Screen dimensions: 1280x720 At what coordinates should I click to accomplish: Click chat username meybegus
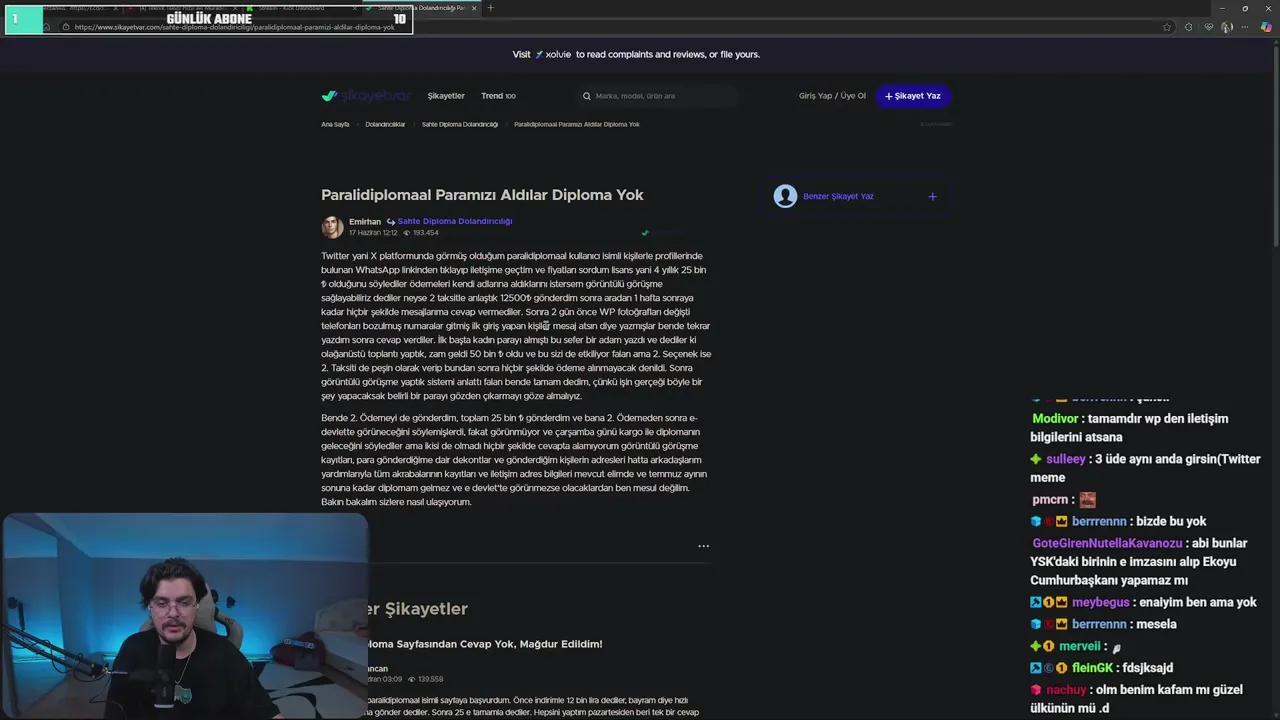1101,603
